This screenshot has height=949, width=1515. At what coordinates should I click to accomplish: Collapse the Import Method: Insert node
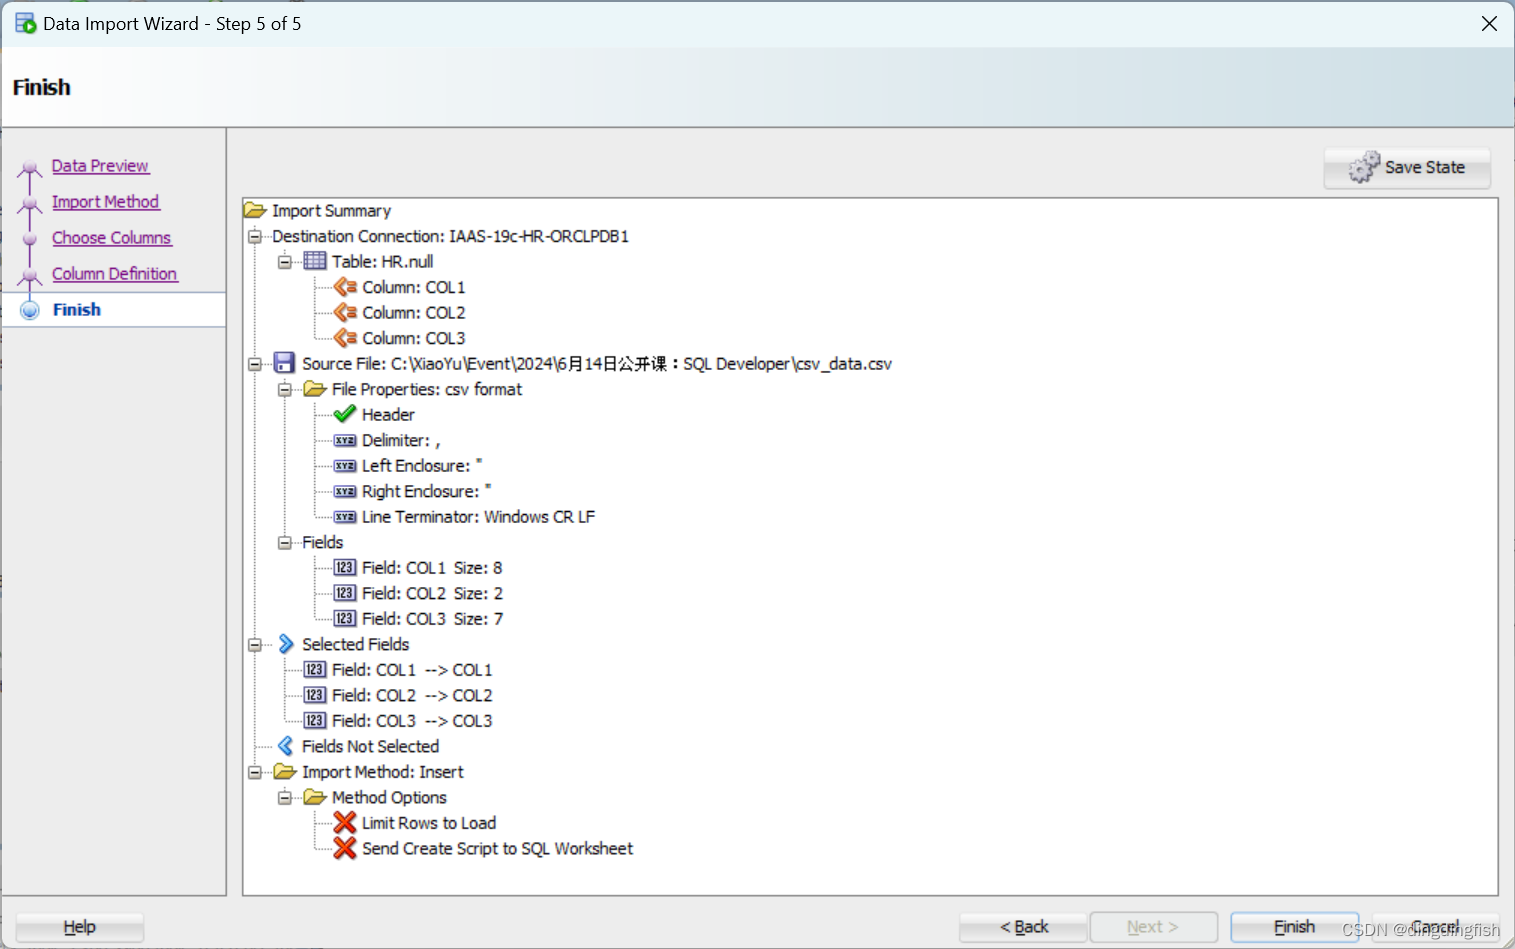pyautogui.click(x=254, y=771)
